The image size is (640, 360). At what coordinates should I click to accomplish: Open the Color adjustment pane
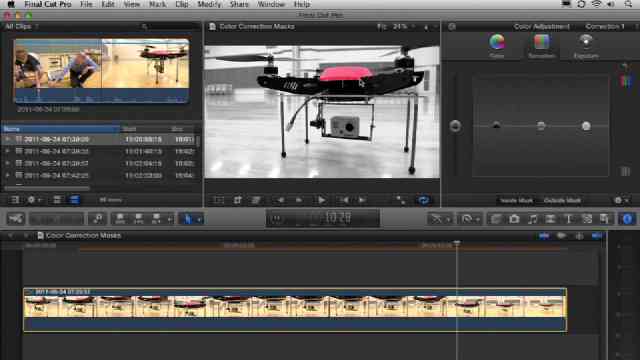pyautogui.click(x=497, y=46)
